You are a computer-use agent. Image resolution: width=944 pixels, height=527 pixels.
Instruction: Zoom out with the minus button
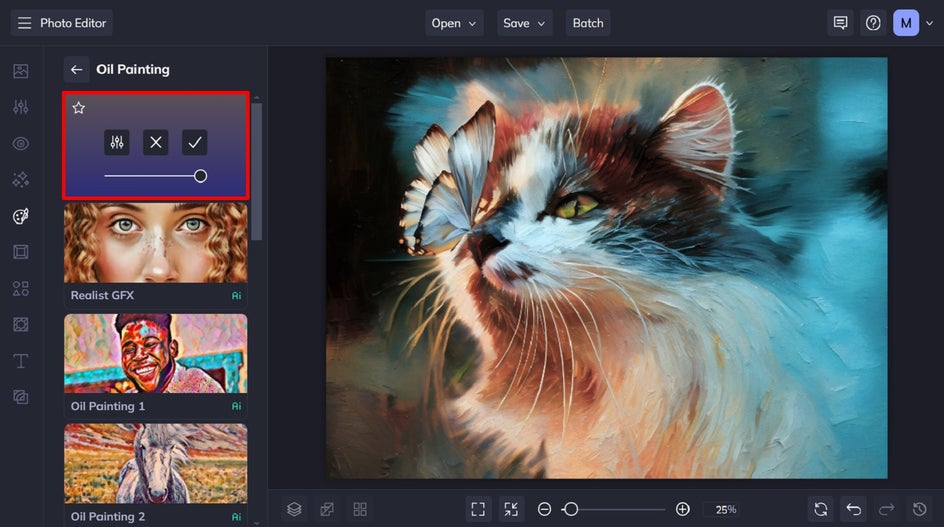[x=544, y=510]
